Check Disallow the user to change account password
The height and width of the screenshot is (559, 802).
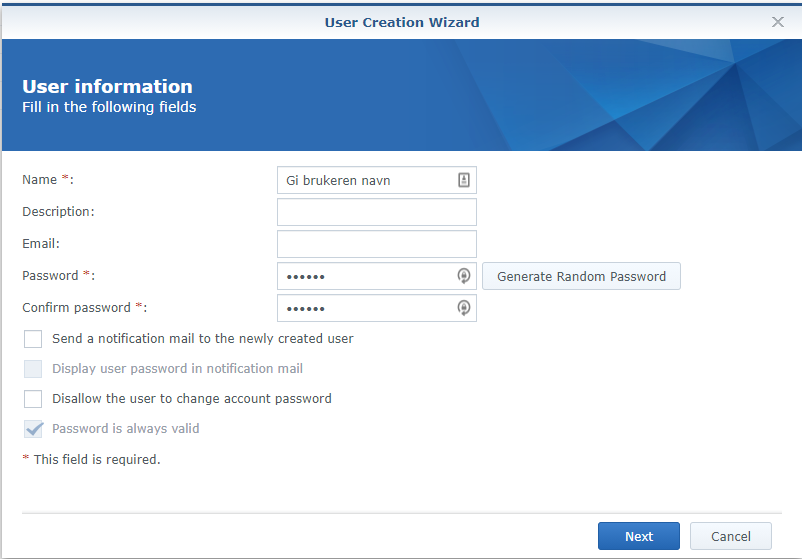coord(34,399)
